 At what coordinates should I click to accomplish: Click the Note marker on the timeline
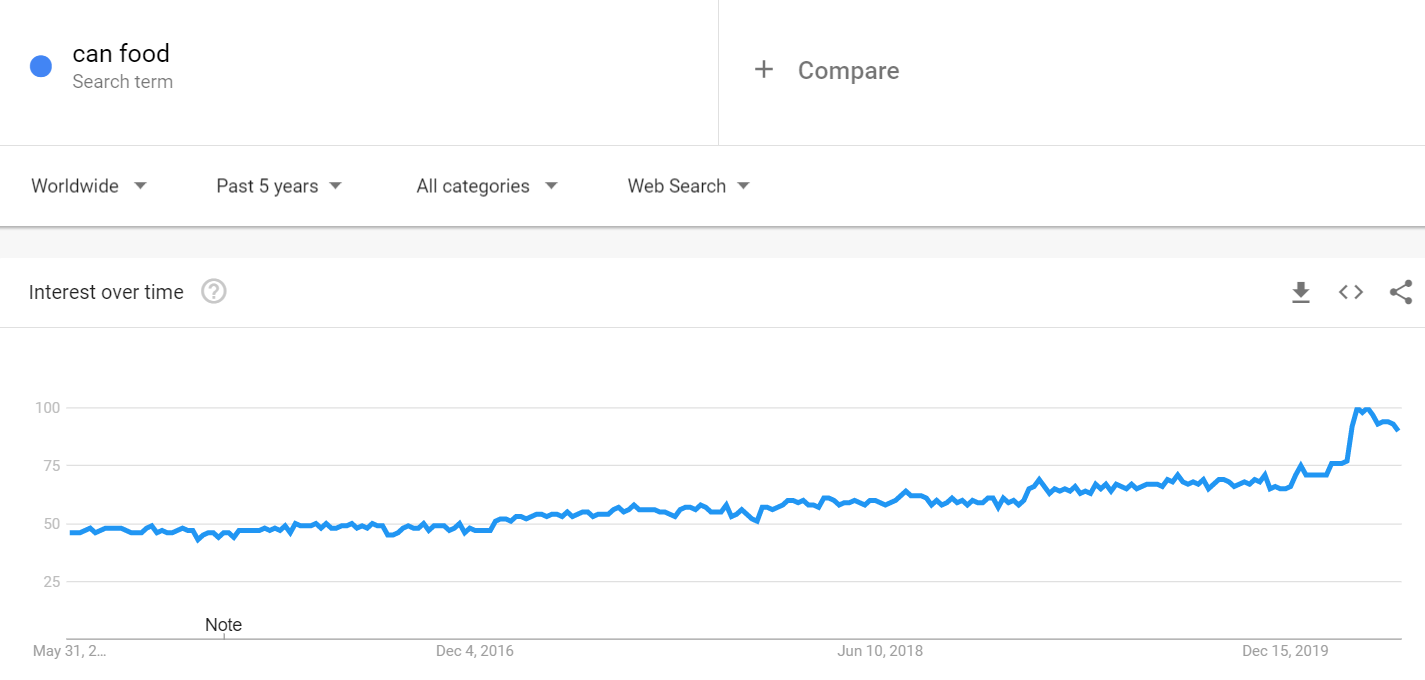224,625
